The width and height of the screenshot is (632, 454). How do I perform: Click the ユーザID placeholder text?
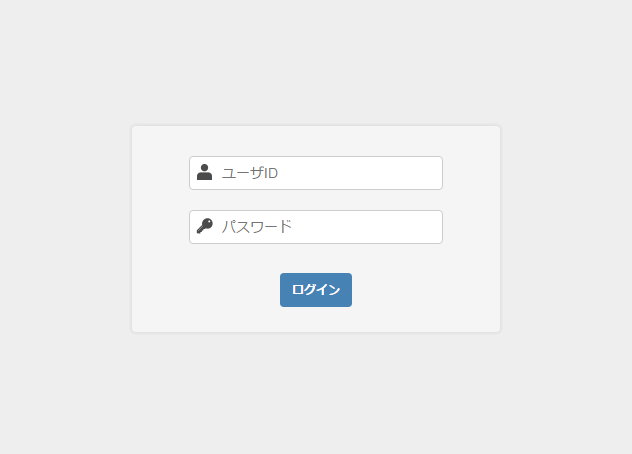(x=250, y=173)
